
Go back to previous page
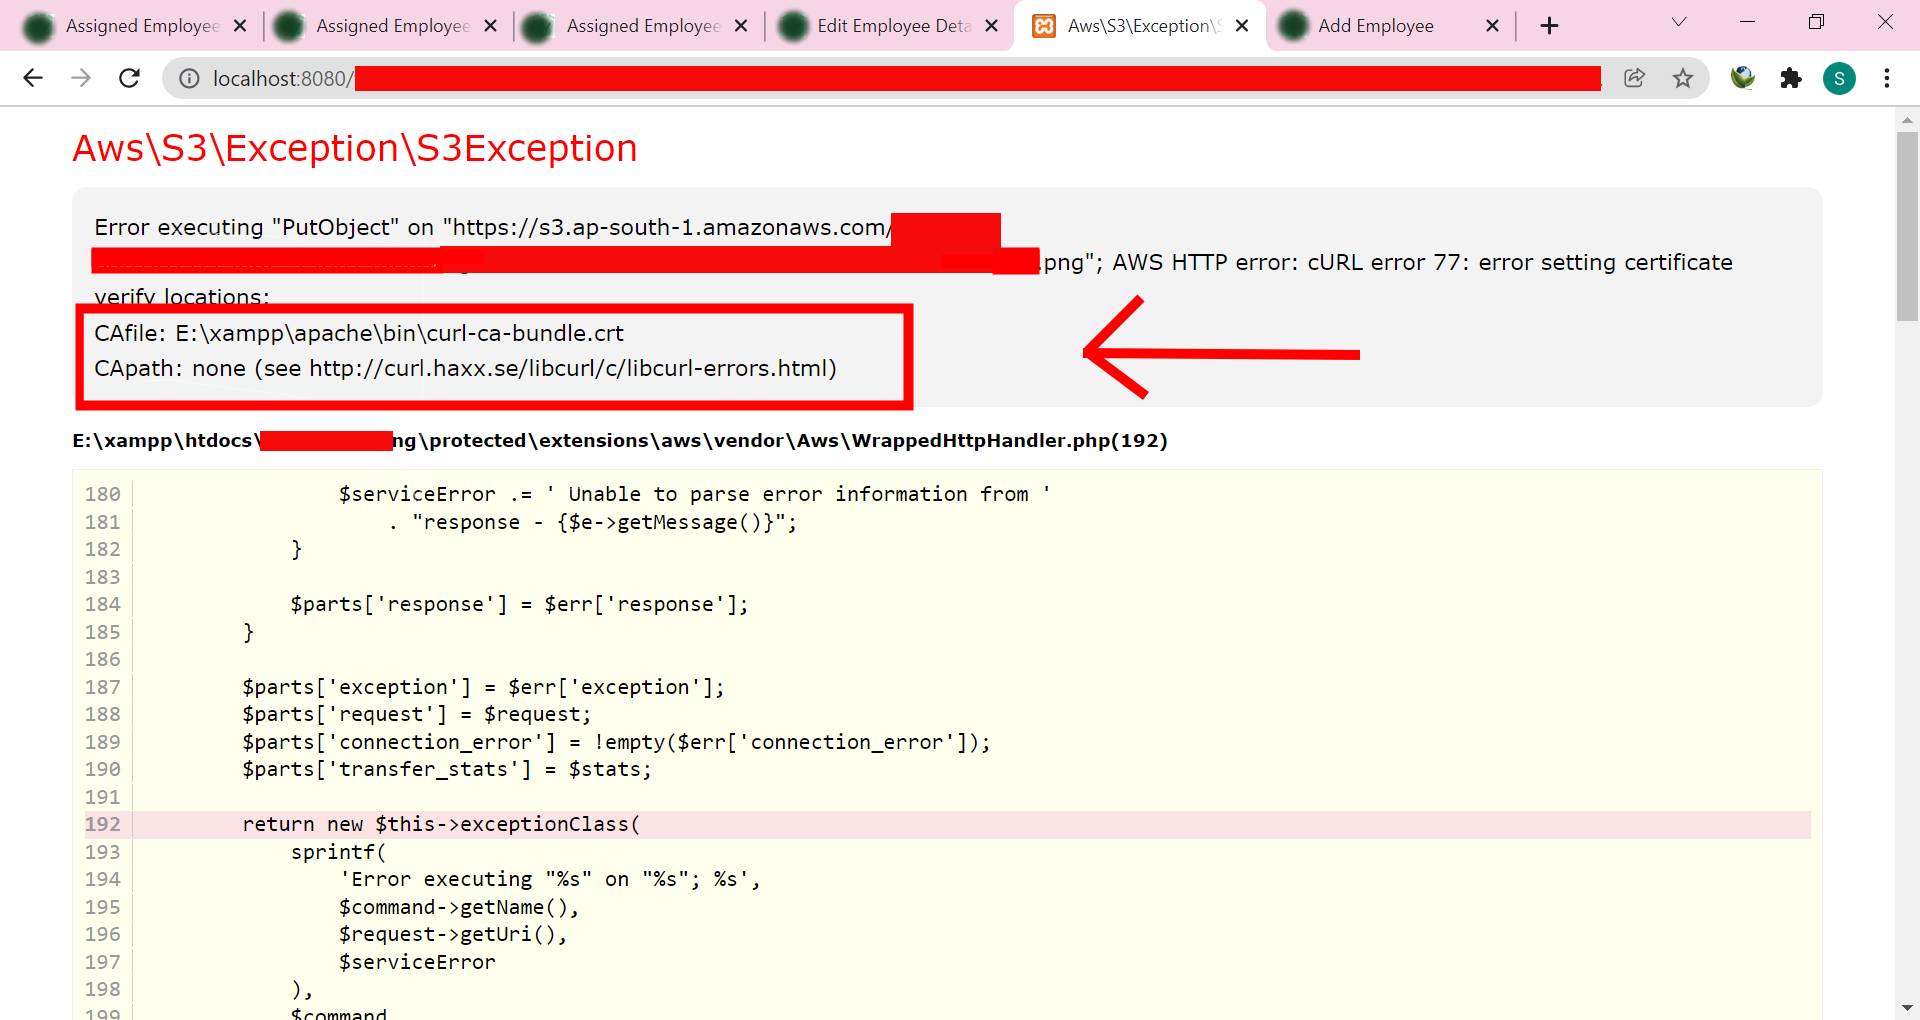(33, 78)
